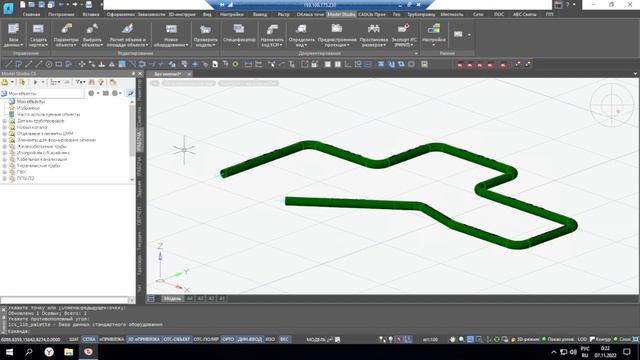The width and height of the screenshot is (640, 360).
Task: Expand Керамические трубы tree node
Action: click(x=4, y=166)
